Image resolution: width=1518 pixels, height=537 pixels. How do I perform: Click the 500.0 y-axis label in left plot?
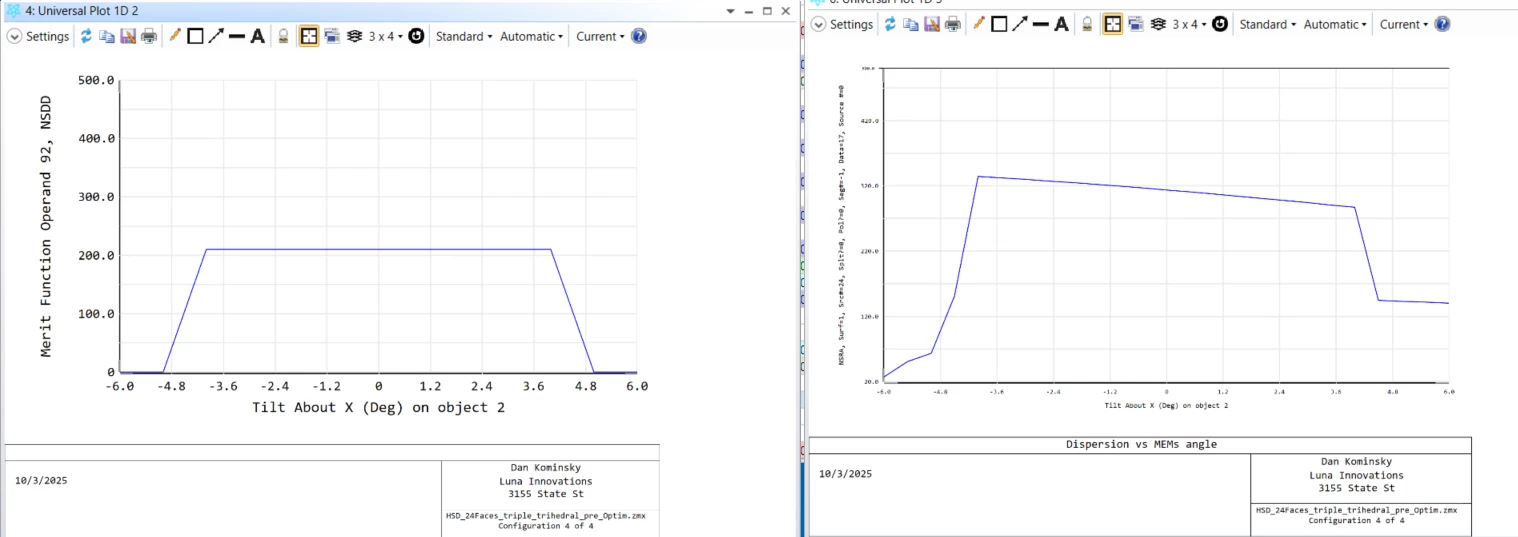(96, 81)
